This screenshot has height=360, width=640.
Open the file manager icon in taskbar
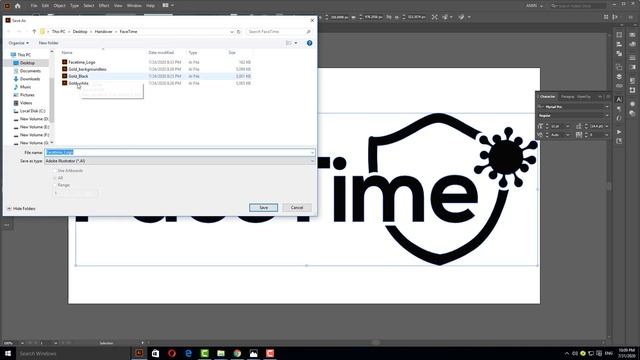[x=221, y=353]
